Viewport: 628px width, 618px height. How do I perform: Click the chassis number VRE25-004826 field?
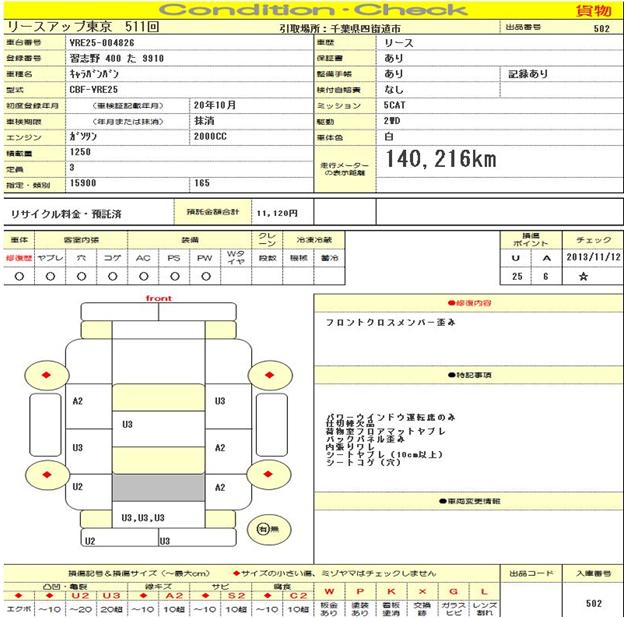click(x=105, y=43)
